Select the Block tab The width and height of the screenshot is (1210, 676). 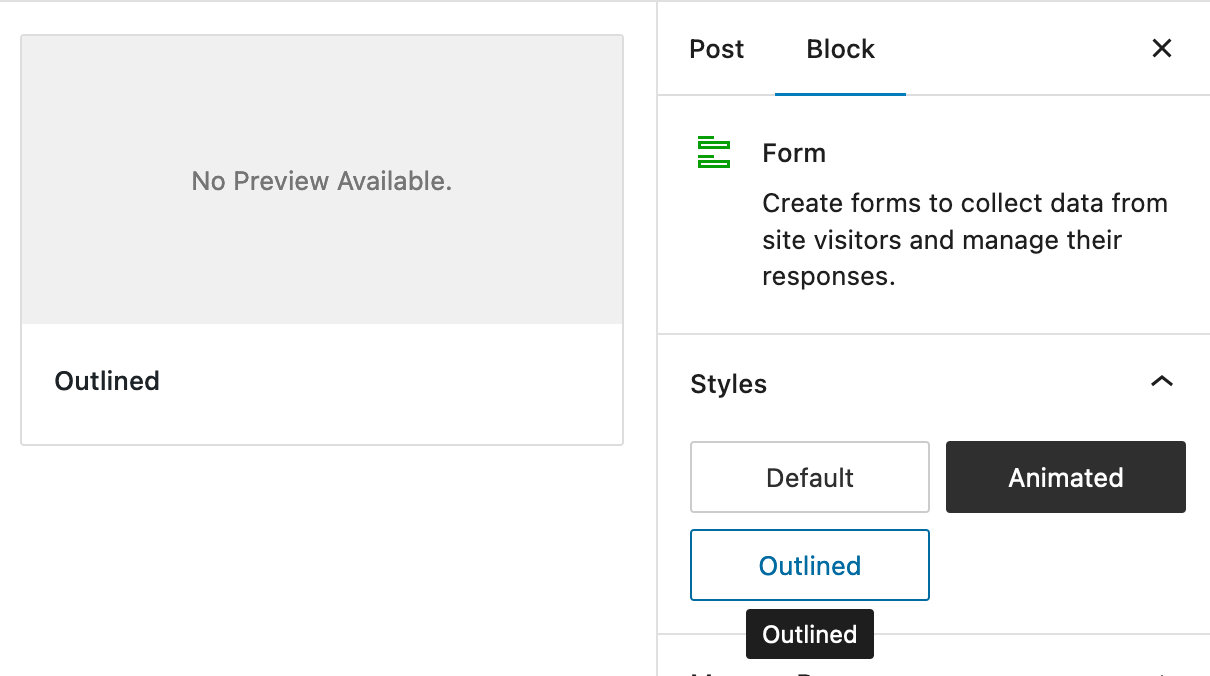pyautogui.click(x=839, y=48)
